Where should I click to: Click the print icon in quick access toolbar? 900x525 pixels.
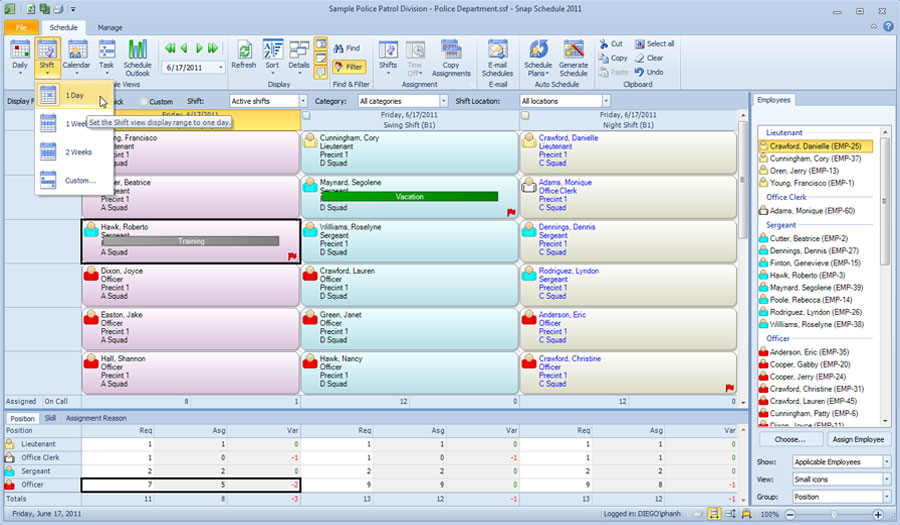pos(59,9)
